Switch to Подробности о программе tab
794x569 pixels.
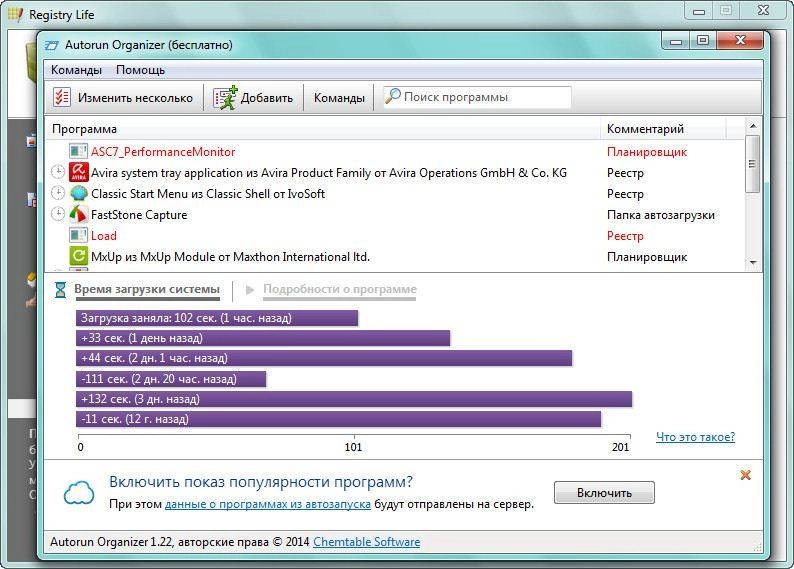(x=340, y=290)
